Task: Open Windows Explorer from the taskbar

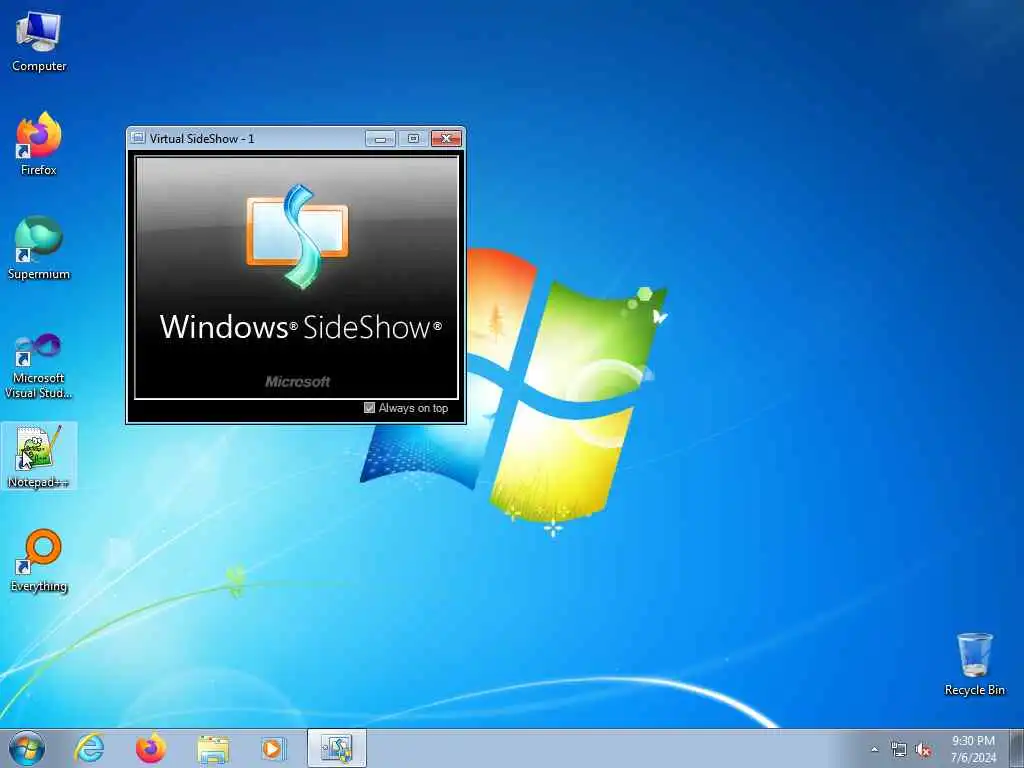Action: pyautogui.click(x=213, y=749)
